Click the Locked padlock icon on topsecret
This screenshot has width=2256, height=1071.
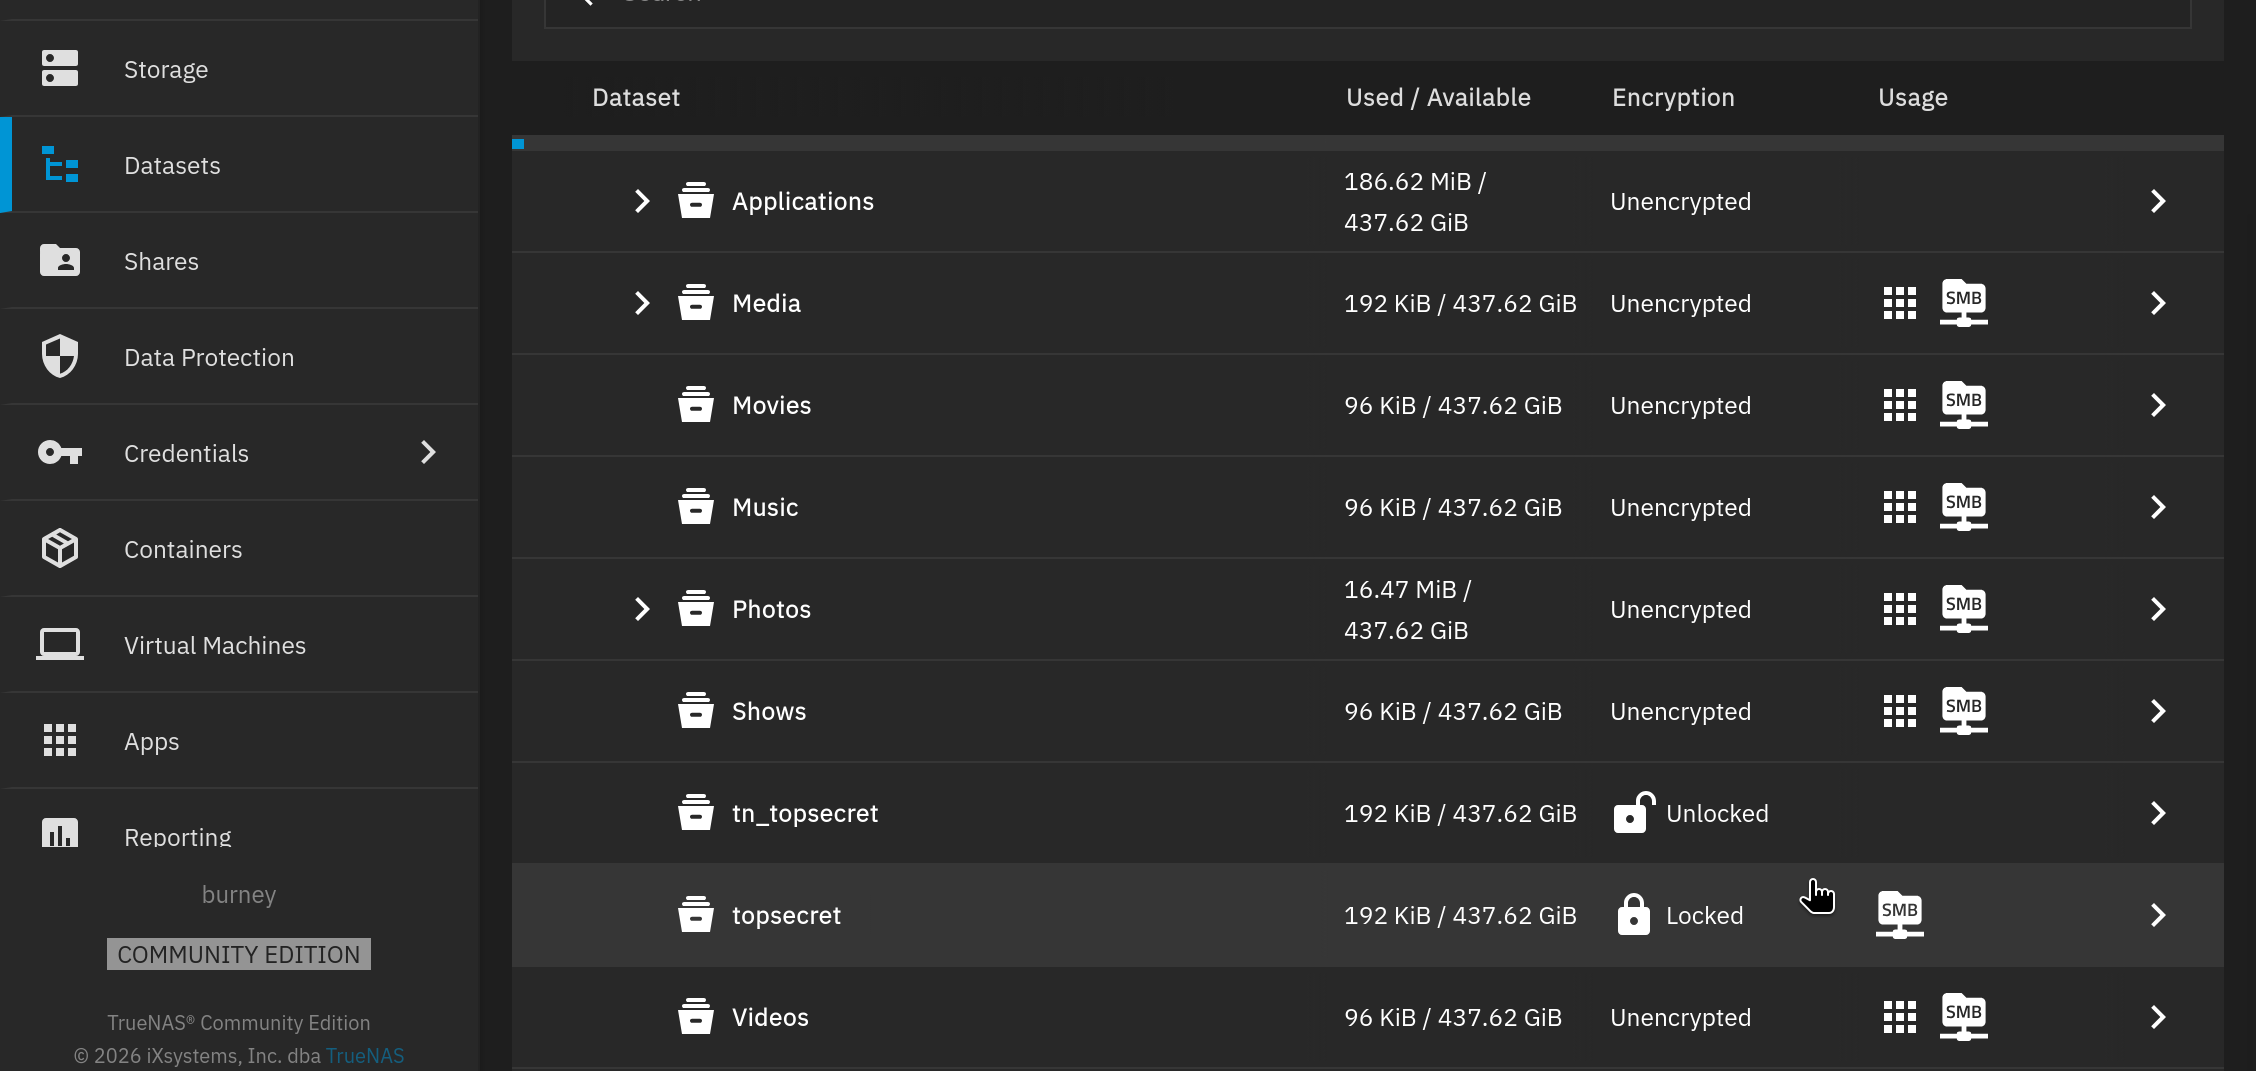click(x=1633, y=914)
